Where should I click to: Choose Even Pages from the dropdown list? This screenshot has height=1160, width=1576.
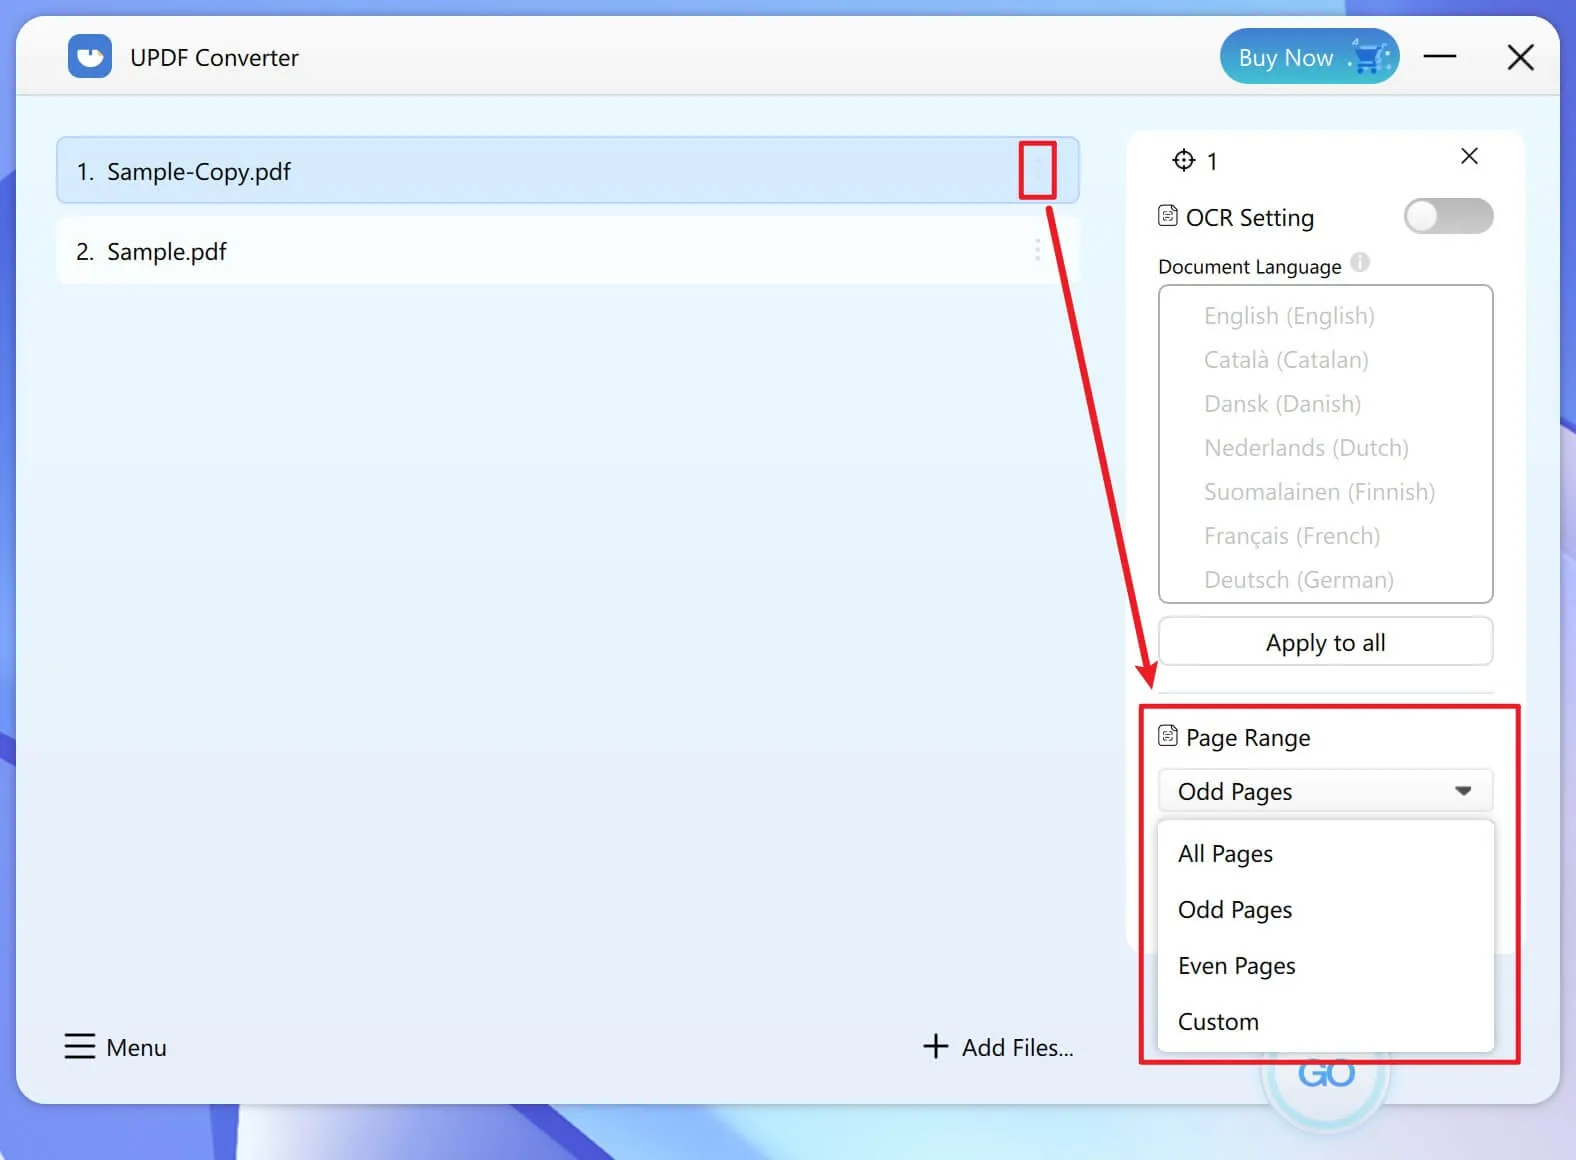coord(1325,966)
